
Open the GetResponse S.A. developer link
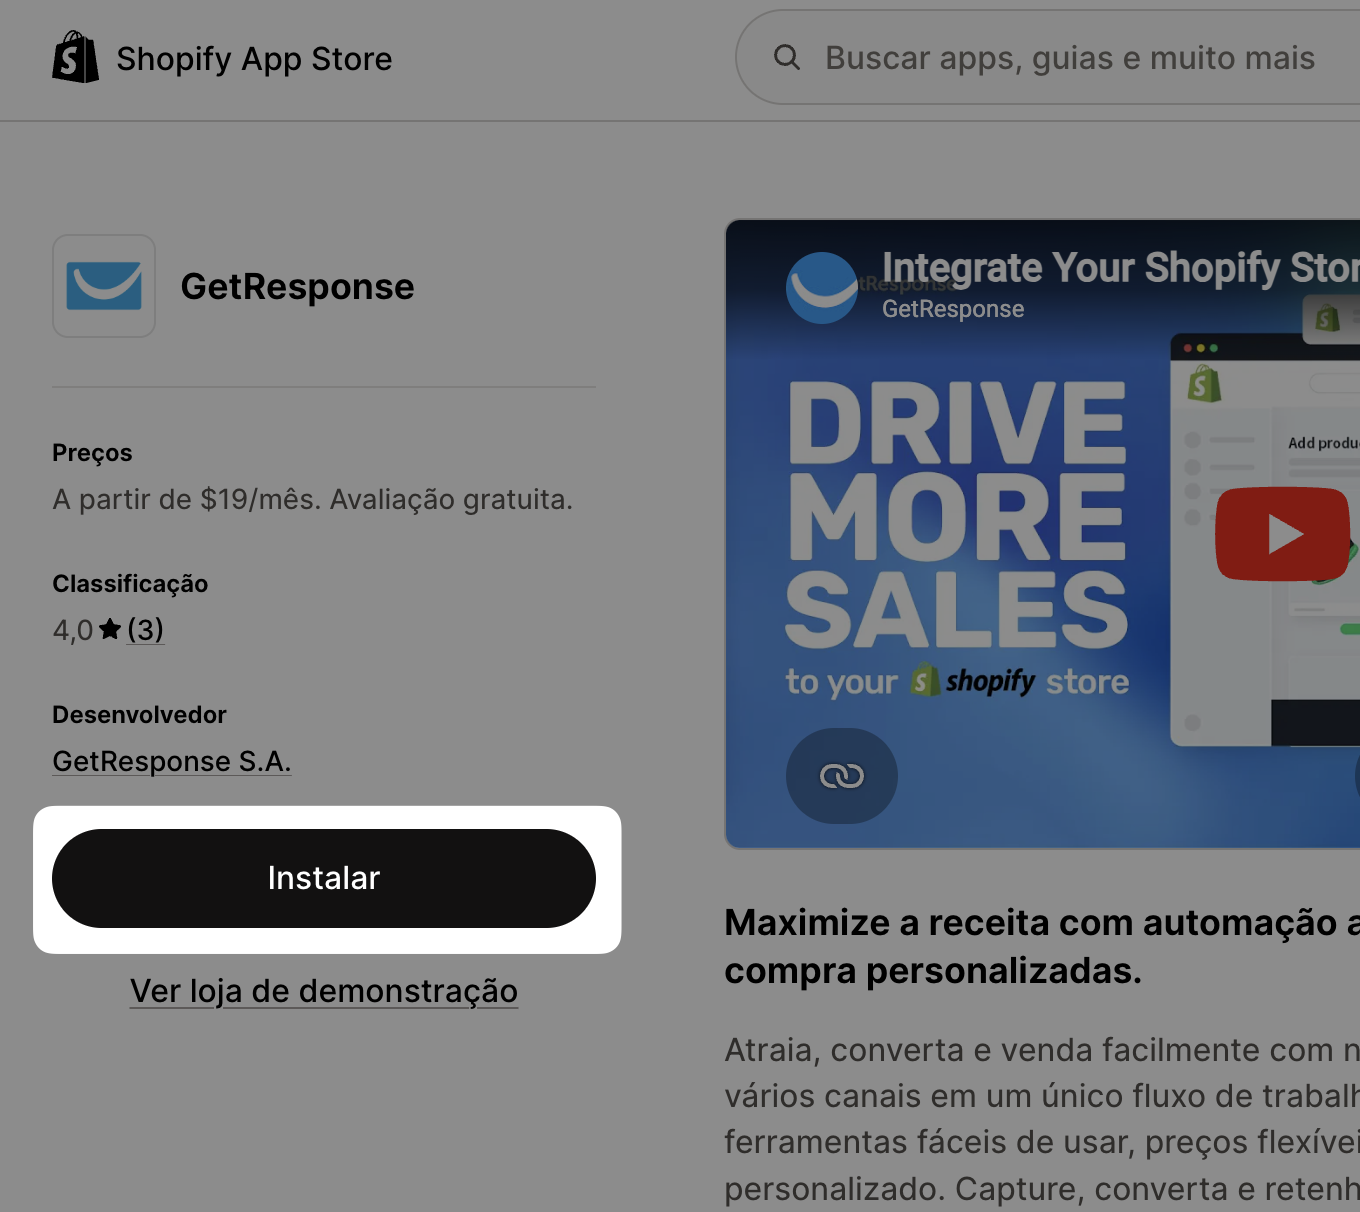coord(172,761)
